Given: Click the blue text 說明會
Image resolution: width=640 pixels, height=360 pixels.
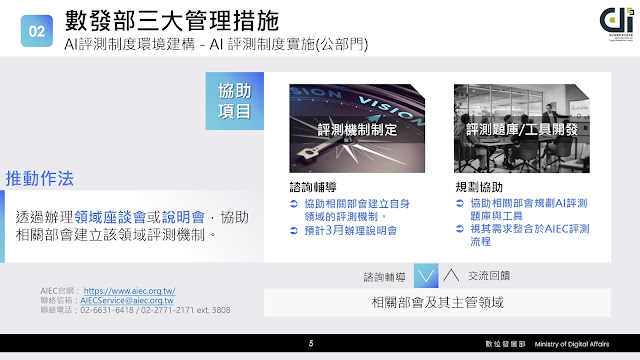Looking at the screenshot, I should point(183,217).
